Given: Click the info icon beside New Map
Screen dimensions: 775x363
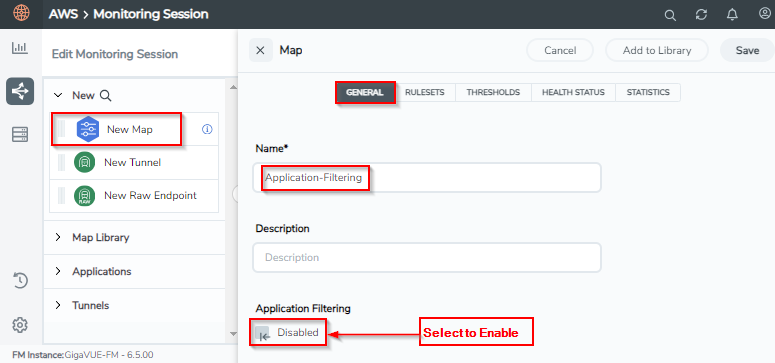Looking at the screenshot, I should click(x=207, y=129).
